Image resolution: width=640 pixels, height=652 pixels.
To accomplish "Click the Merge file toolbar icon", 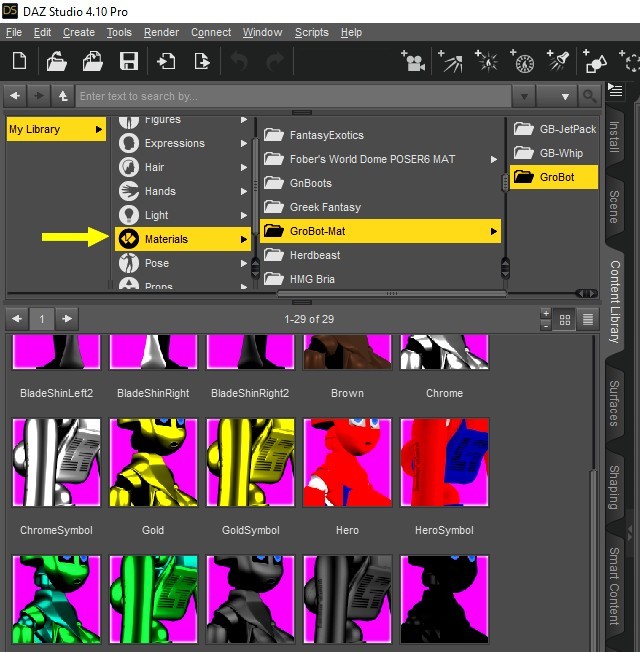I will [92, 62].
